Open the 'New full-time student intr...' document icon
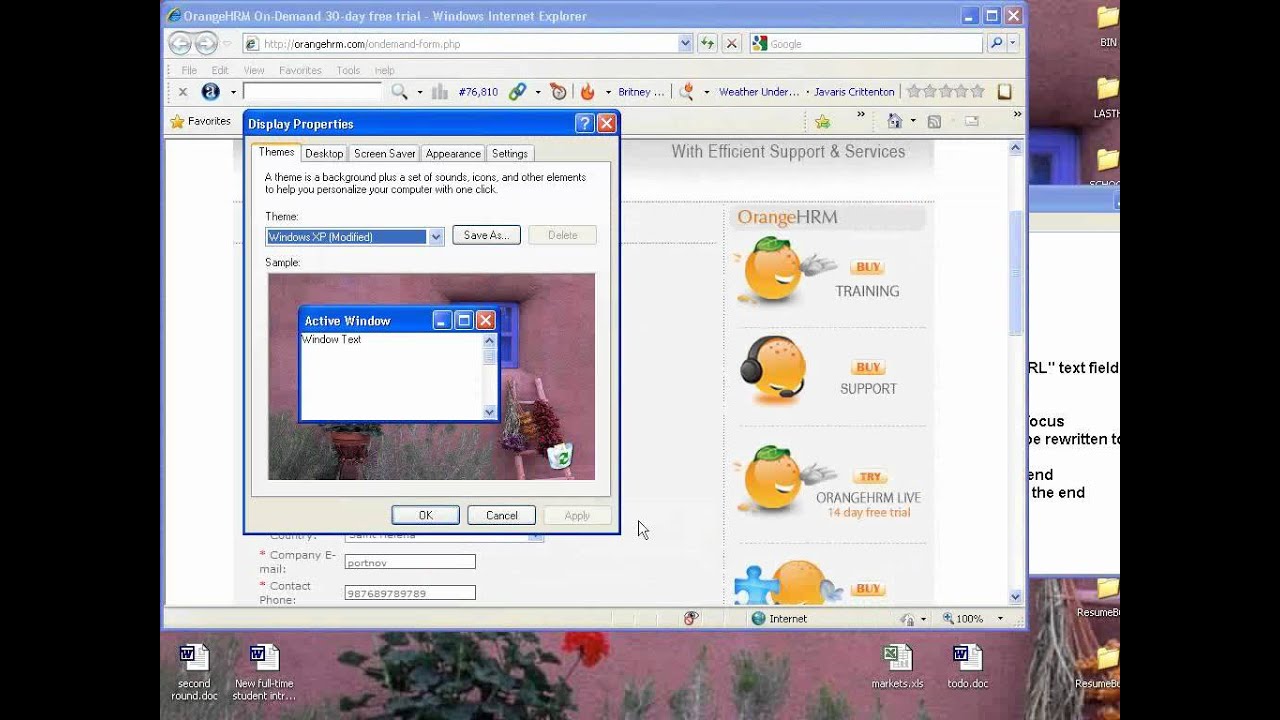Viewport: 1280px width, 720px height. point(264,672)
